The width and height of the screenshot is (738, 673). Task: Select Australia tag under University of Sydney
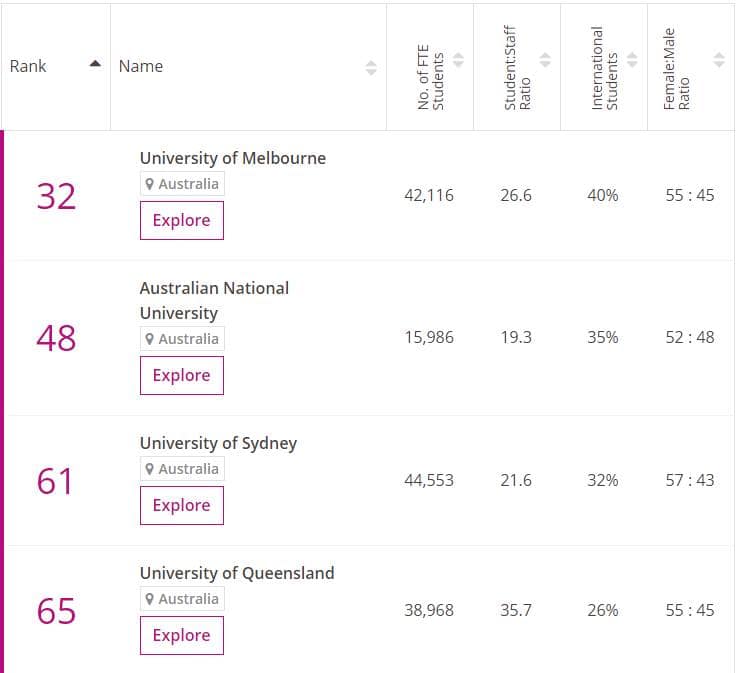182,468
